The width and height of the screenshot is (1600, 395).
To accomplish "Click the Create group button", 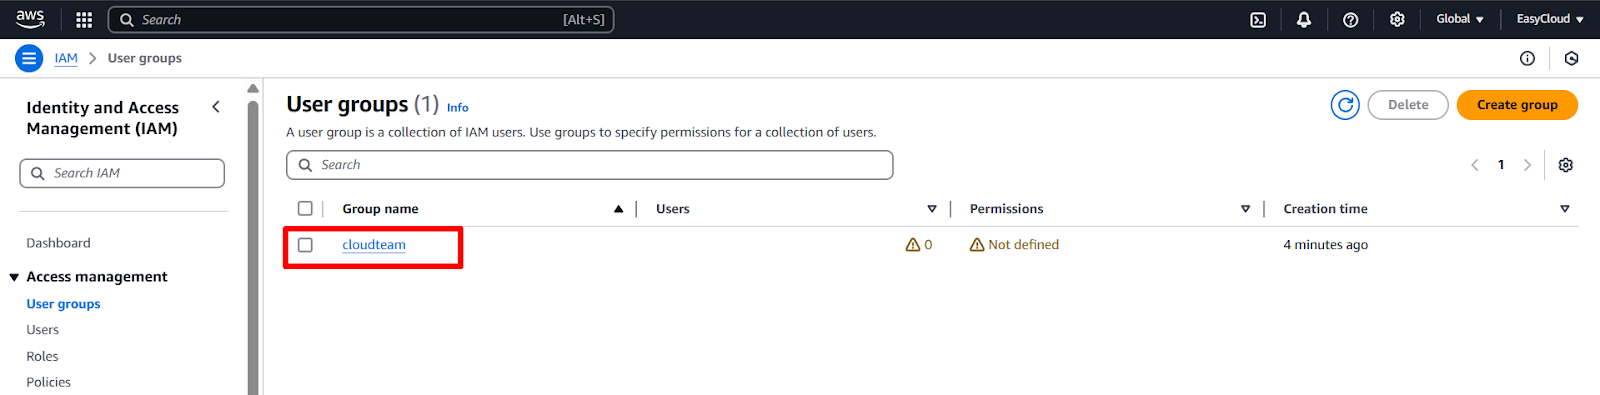I will coord(1517,105).
